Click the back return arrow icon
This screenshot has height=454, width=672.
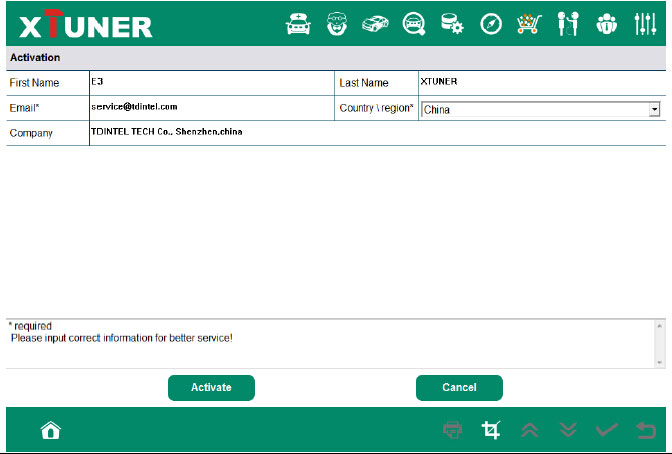[646, 430]
